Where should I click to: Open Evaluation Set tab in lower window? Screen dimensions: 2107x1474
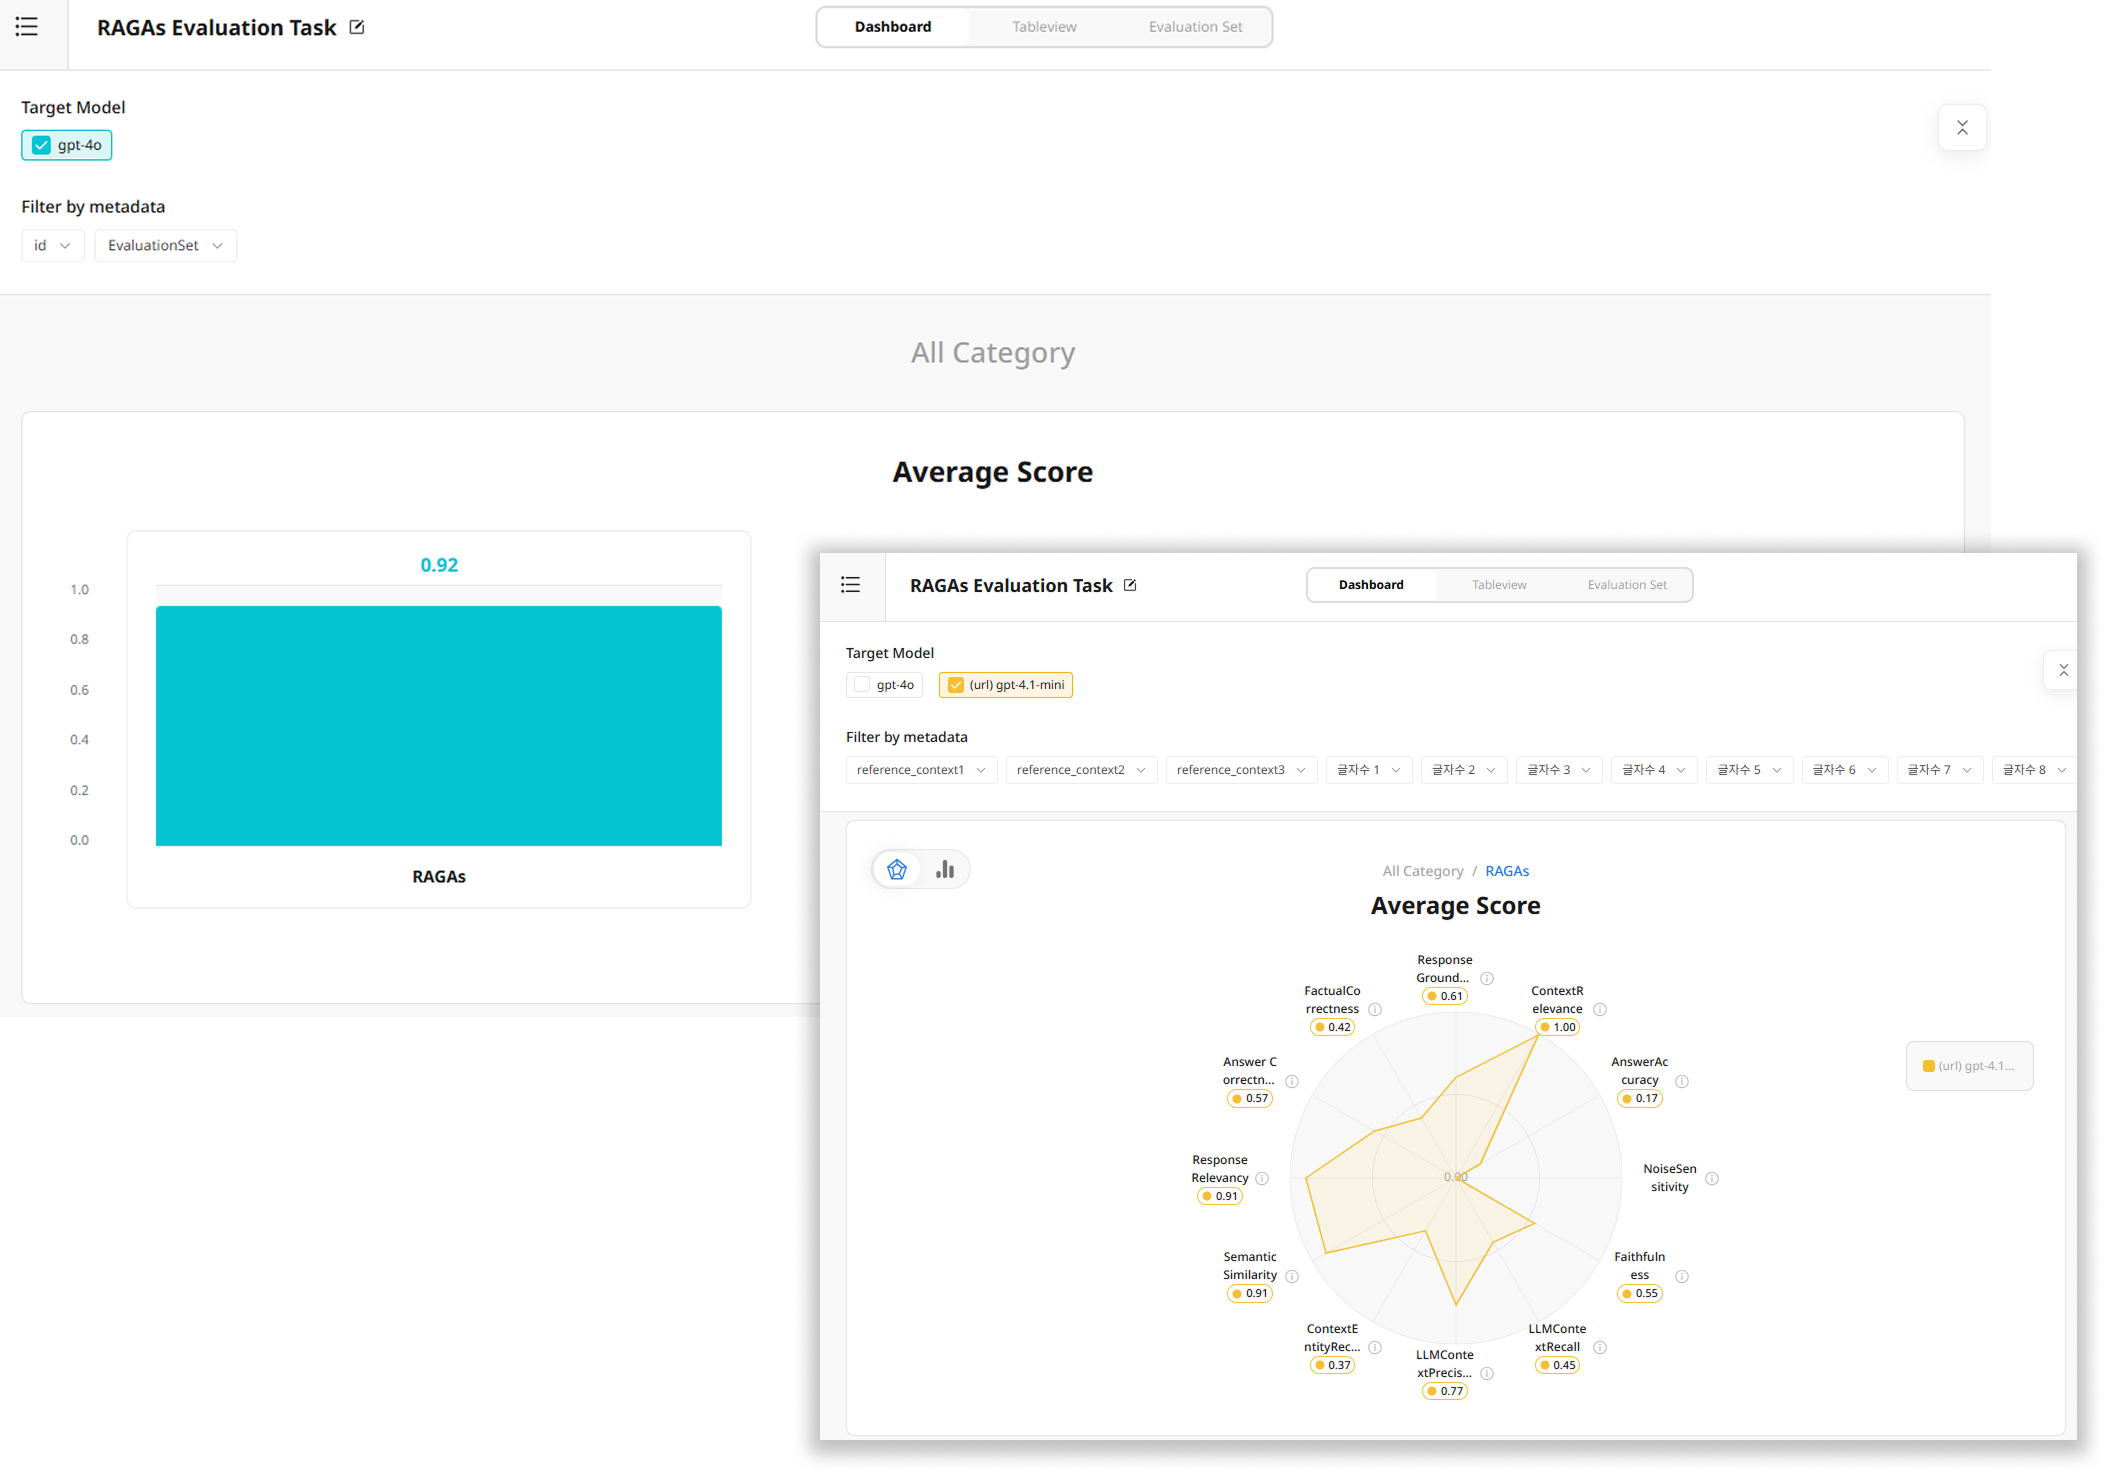click(x=1626, y=585)
